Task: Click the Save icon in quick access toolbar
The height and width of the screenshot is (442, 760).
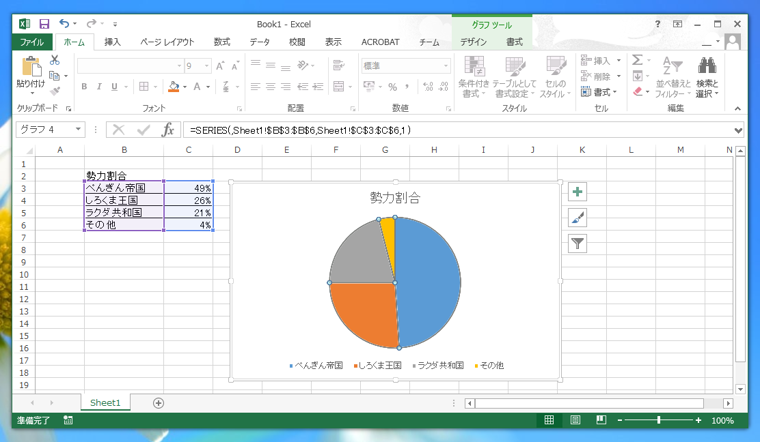Action: (44, 24)
